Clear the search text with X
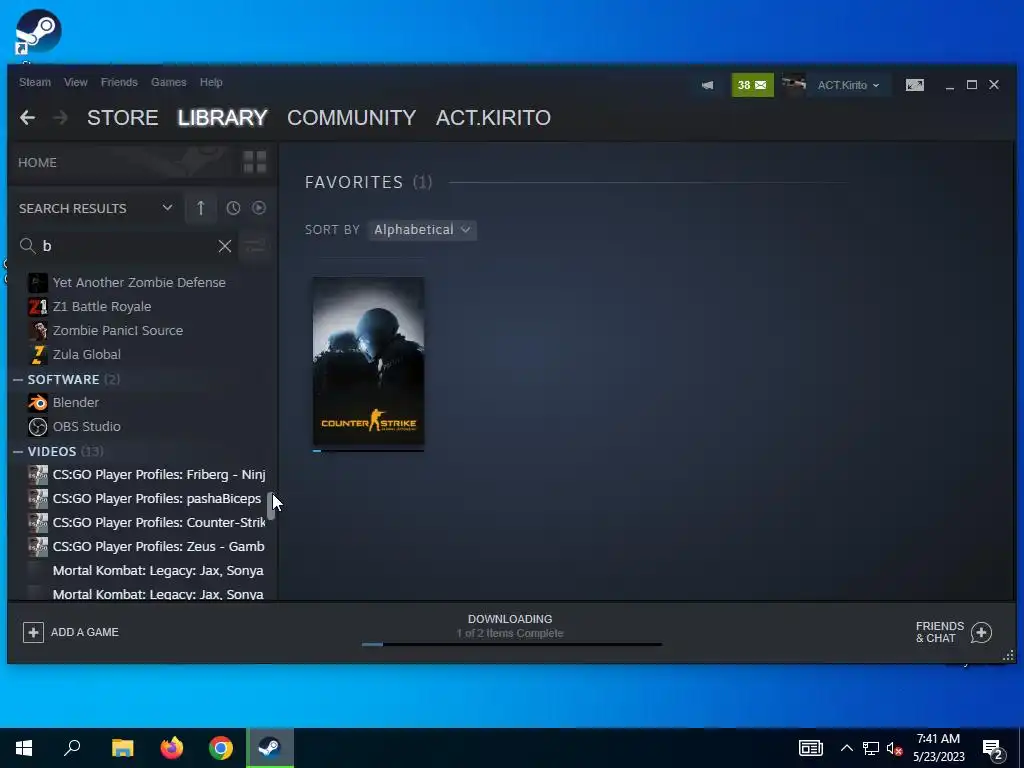 [225, 246]
